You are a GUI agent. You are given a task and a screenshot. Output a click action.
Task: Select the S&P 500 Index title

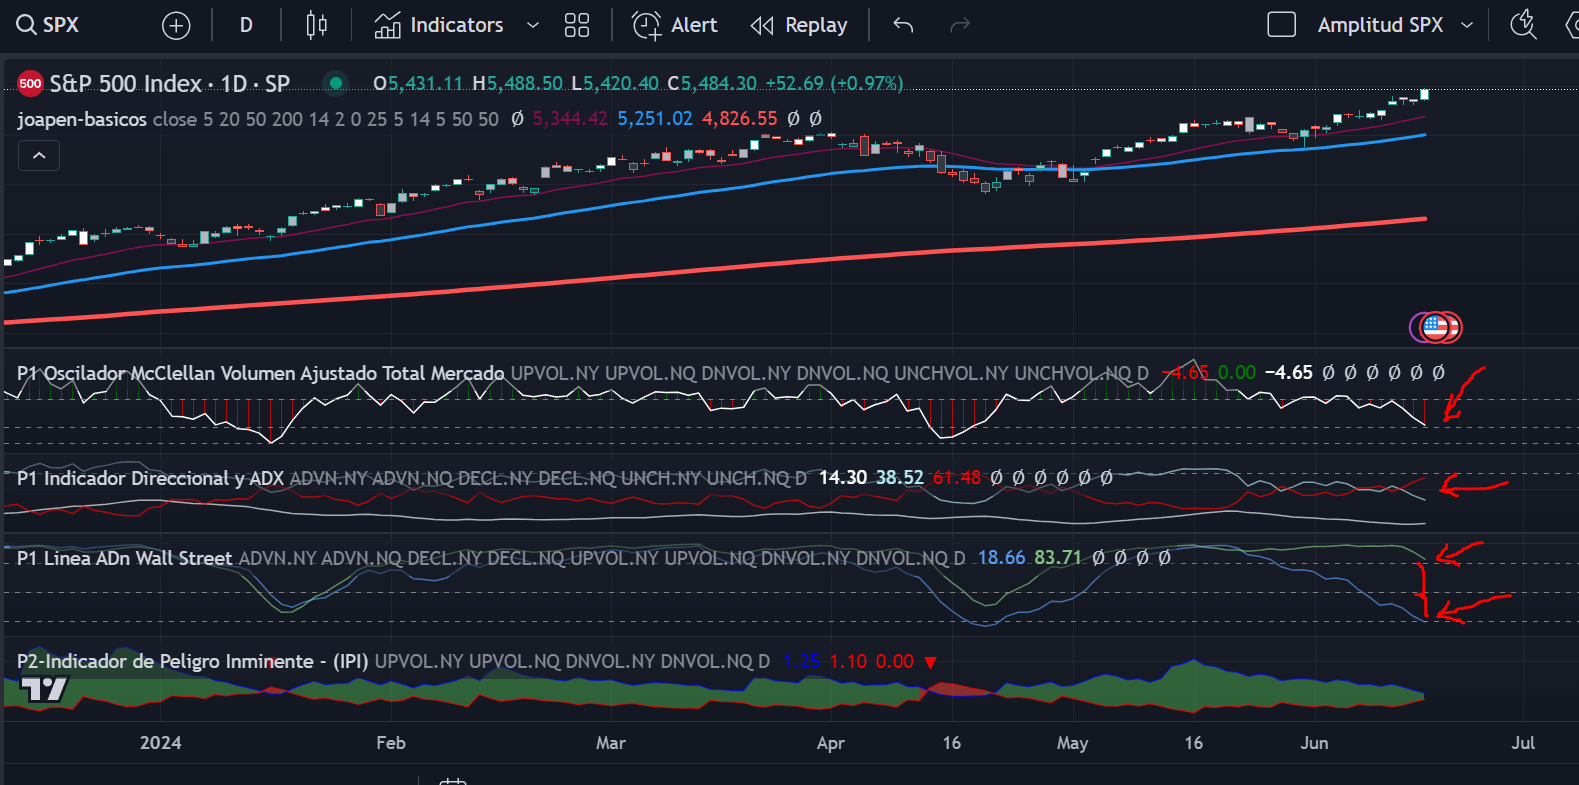(x=170, y=84)
